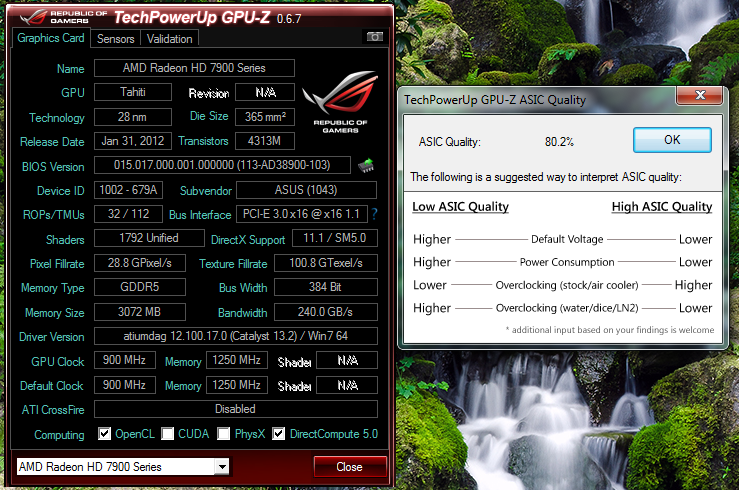Viewport: 739px width, 490px height.
Task: Open the Validation tab
Action: (169, 39)
